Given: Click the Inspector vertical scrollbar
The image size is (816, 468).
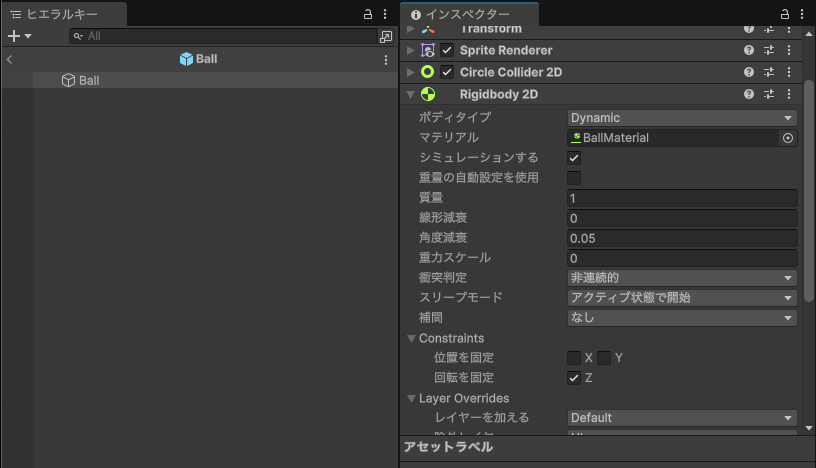Looking at the screenshot, I should click(809, 190).
